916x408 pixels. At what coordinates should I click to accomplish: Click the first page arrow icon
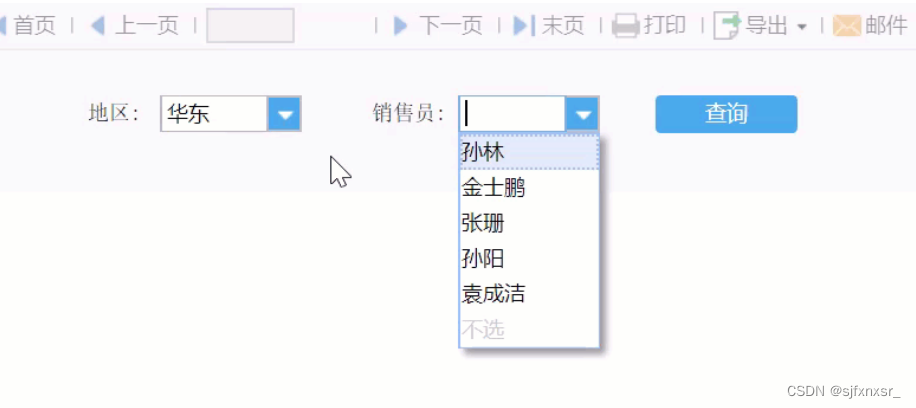pos(3,26)
